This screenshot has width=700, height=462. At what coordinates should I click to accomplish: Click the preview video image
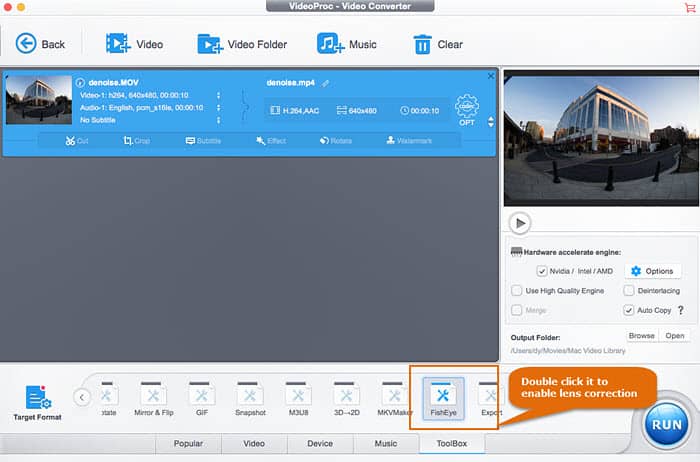point(601,138)
